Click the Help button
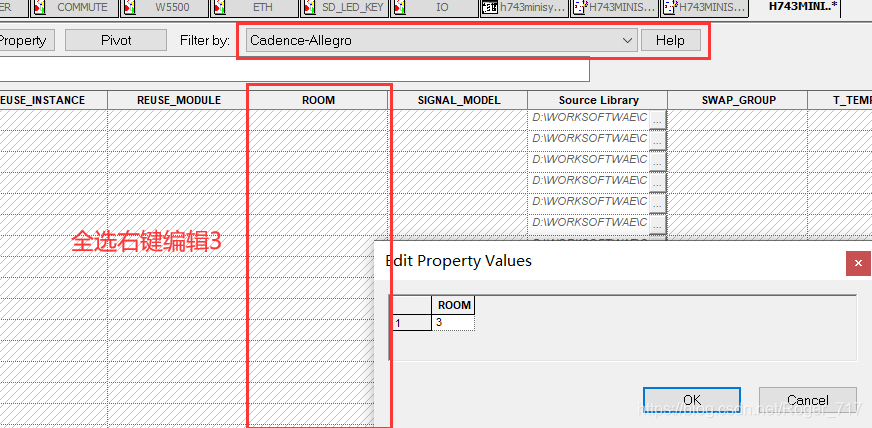This screenshot has height=428, width=872. (x=670, y=41)
